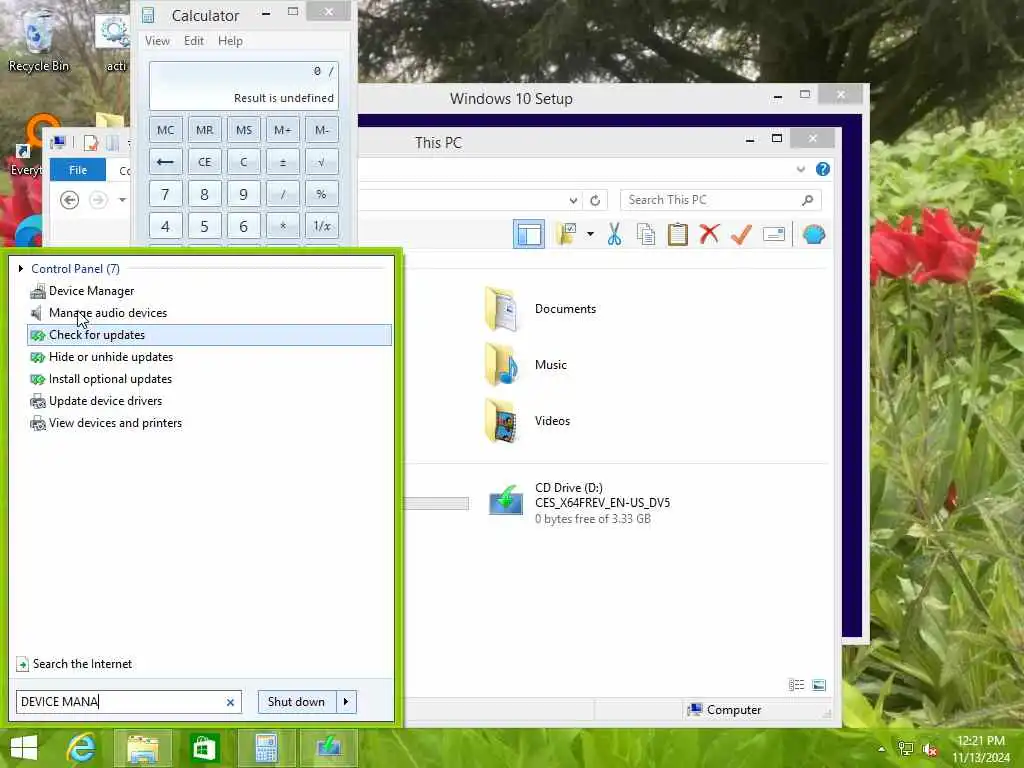
Task: Click calculator digit 7
Action: click(166, 194)
